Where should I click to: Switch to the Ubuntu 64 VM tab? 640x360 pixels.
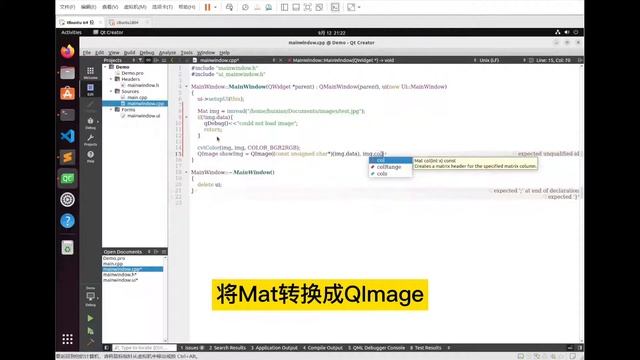(x=80, y=22)
